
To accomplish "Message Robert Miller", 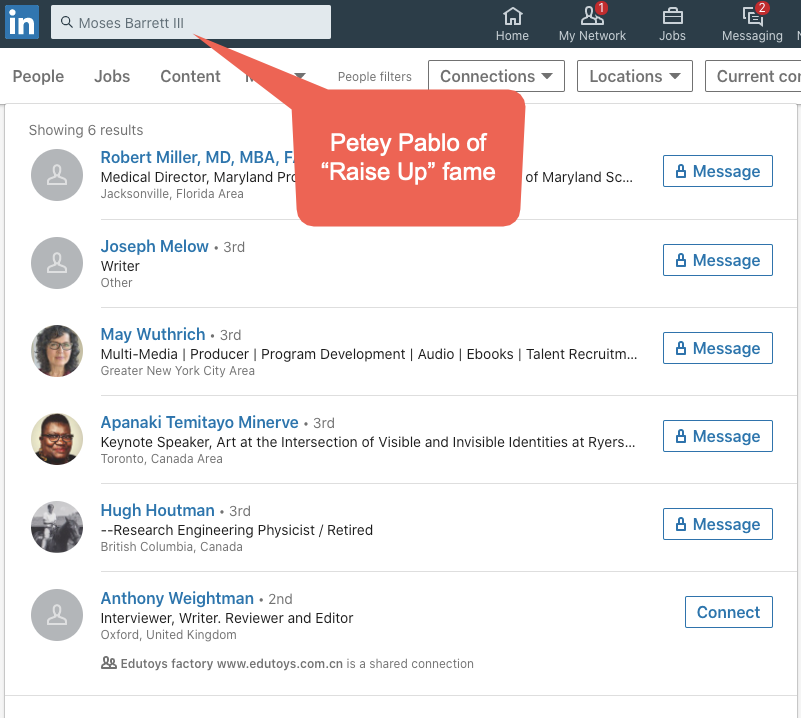I will click(x=718, y=171).
